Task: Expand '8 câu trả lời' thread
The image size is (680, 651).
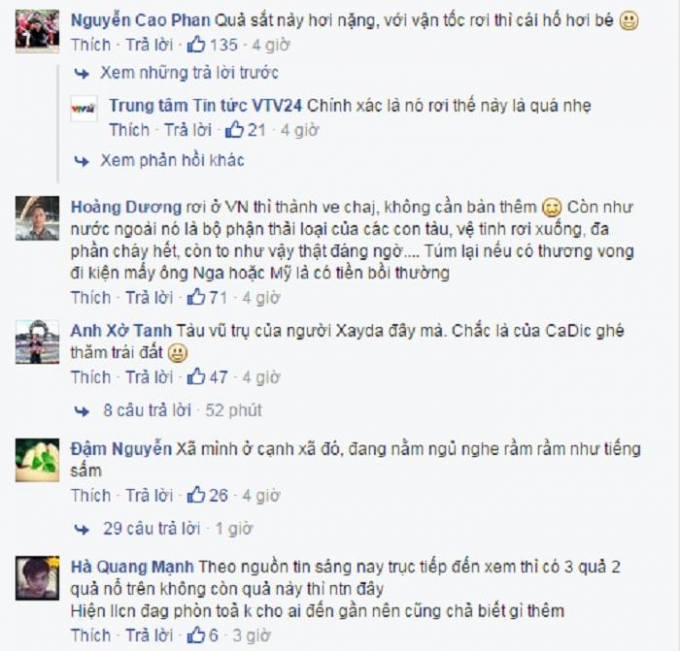Action: coord(147,410)
